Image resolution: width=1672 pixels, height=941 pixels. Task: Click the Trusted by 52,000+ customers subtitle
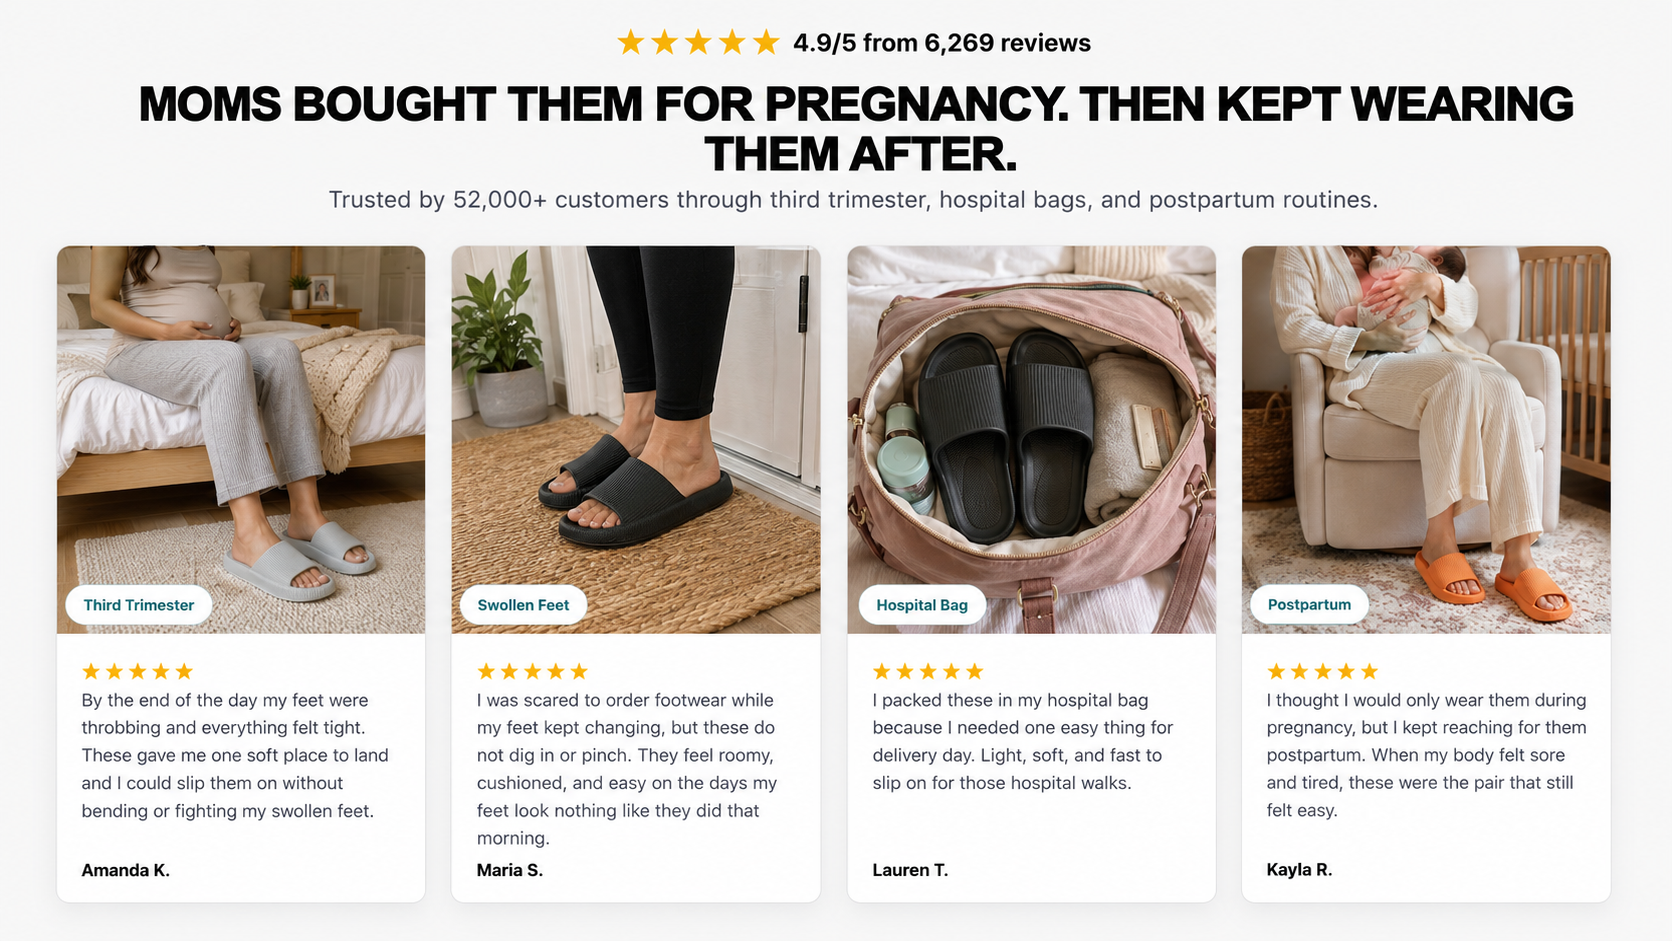pos(853,200)
